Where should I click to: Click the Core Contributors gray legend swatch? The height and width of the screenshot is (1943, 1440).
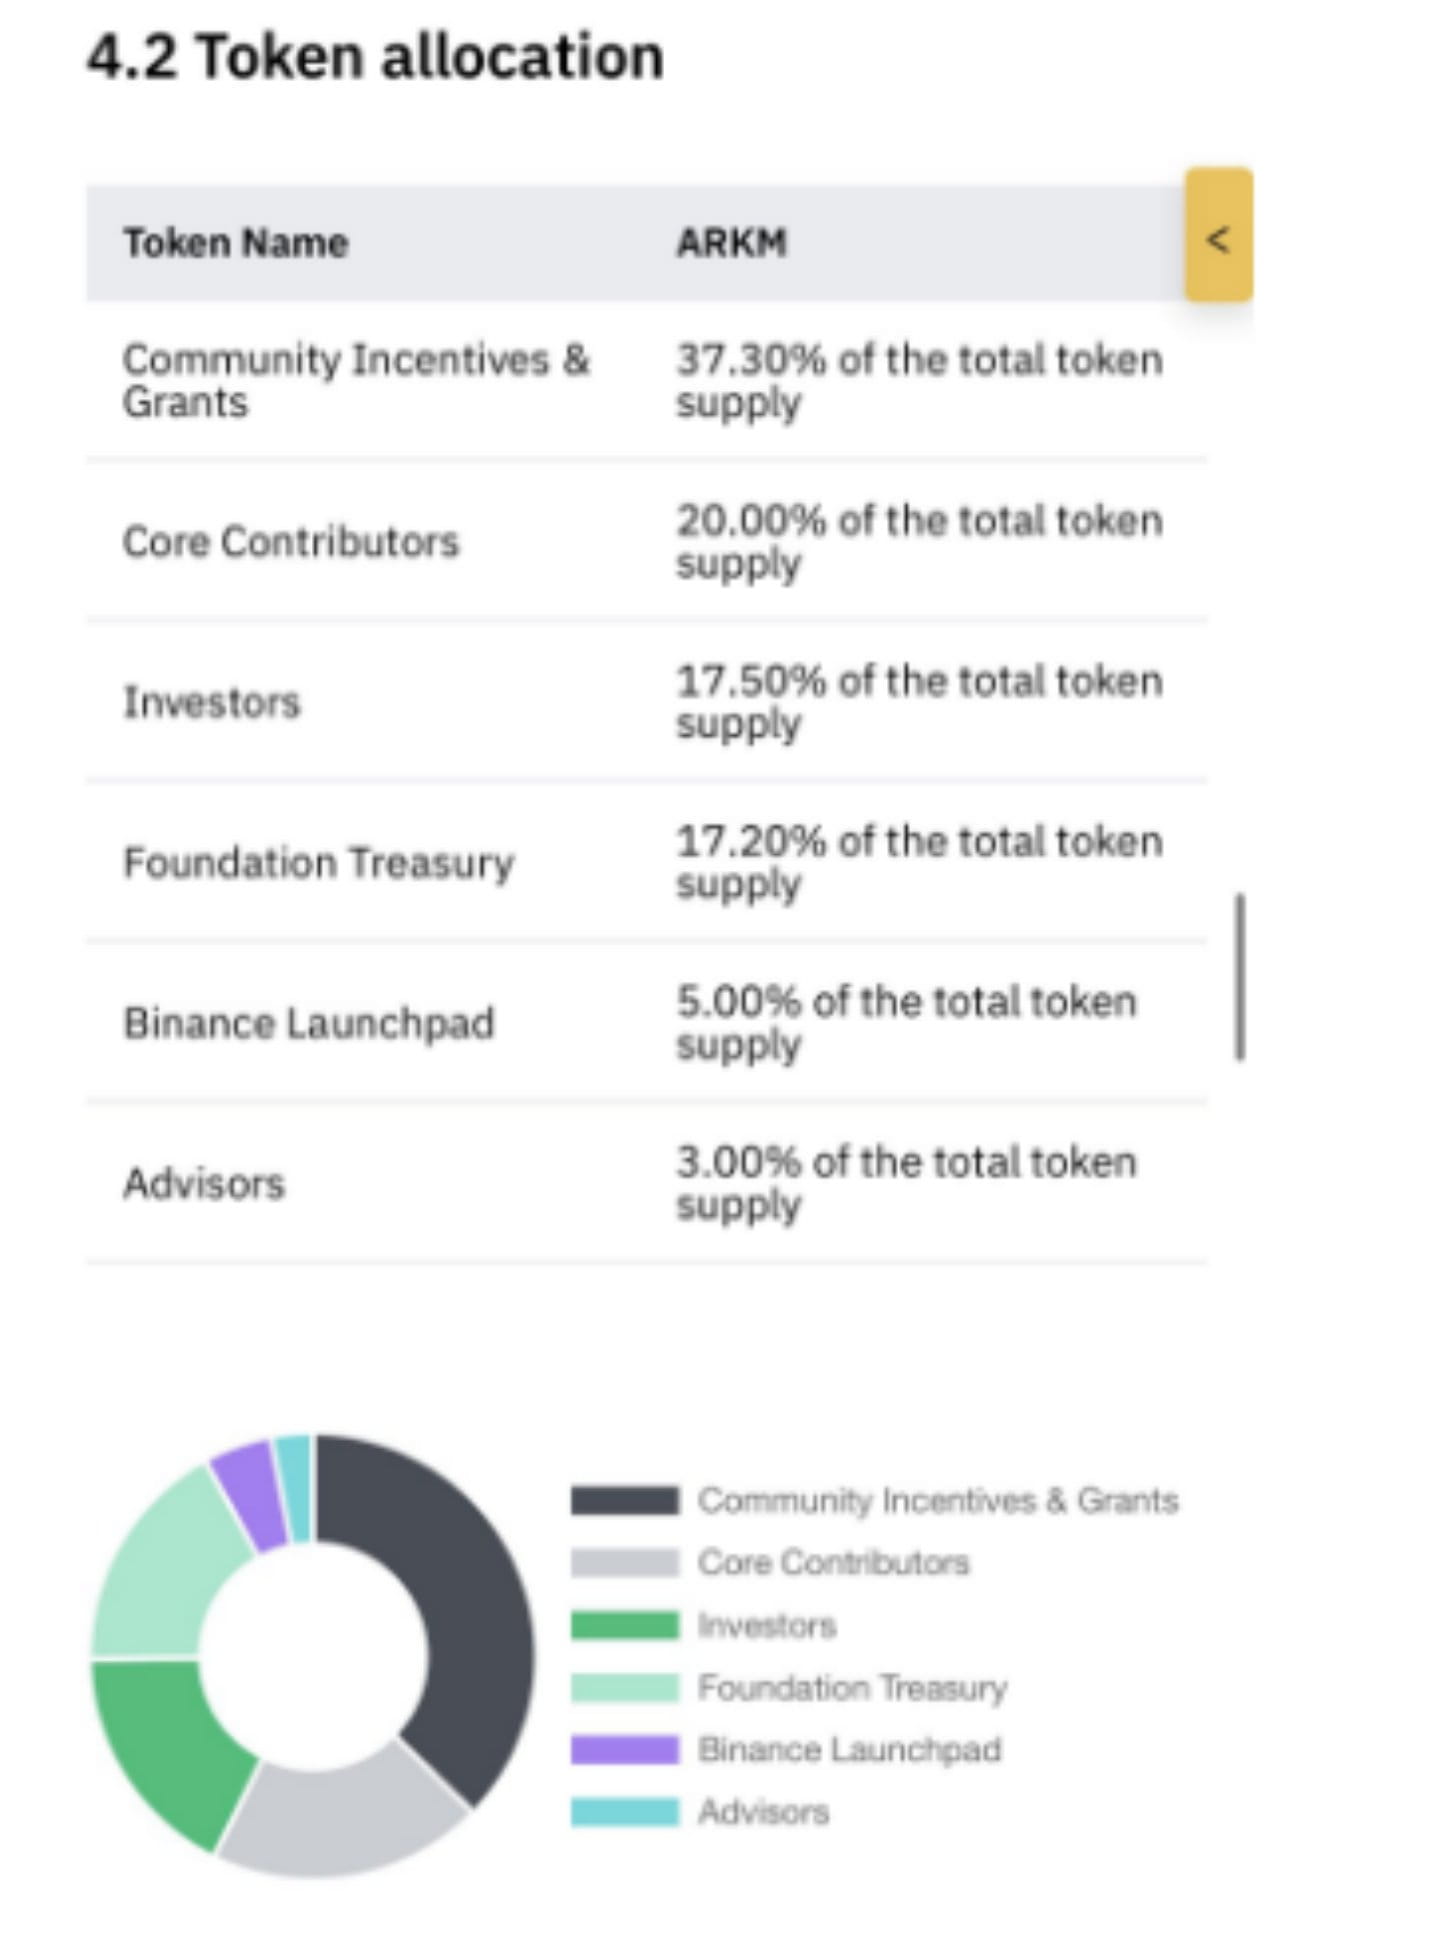[624, 1562]
